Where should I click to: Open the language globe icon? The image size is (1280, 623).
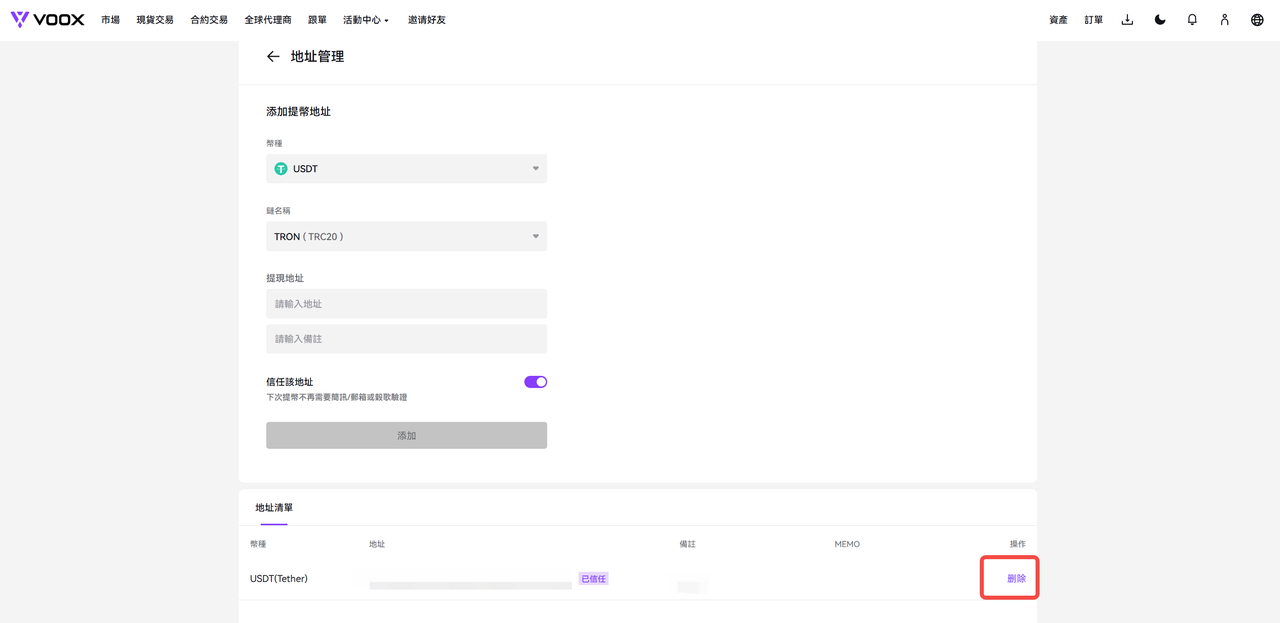tap(1257, 20)
